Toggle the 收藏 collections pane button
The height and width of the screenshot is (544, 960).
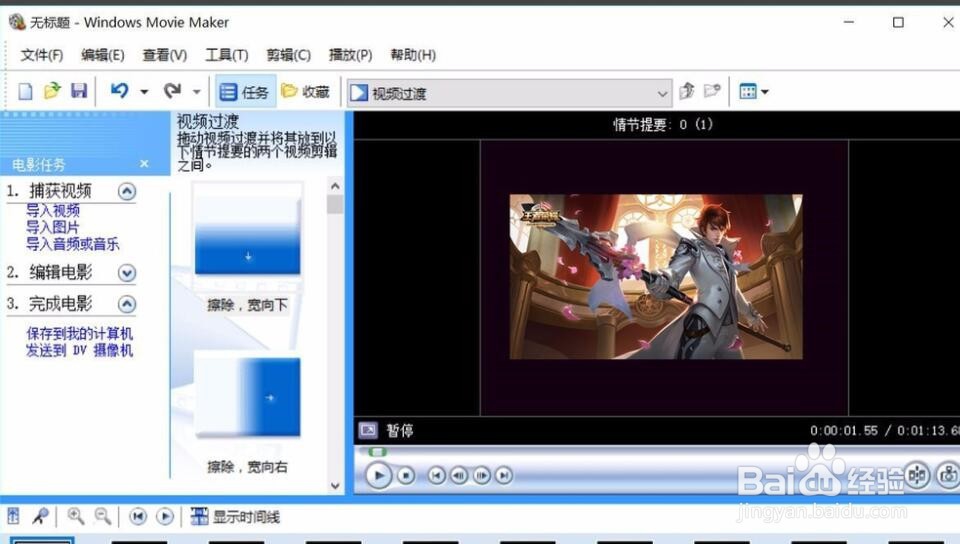(306, 92)
